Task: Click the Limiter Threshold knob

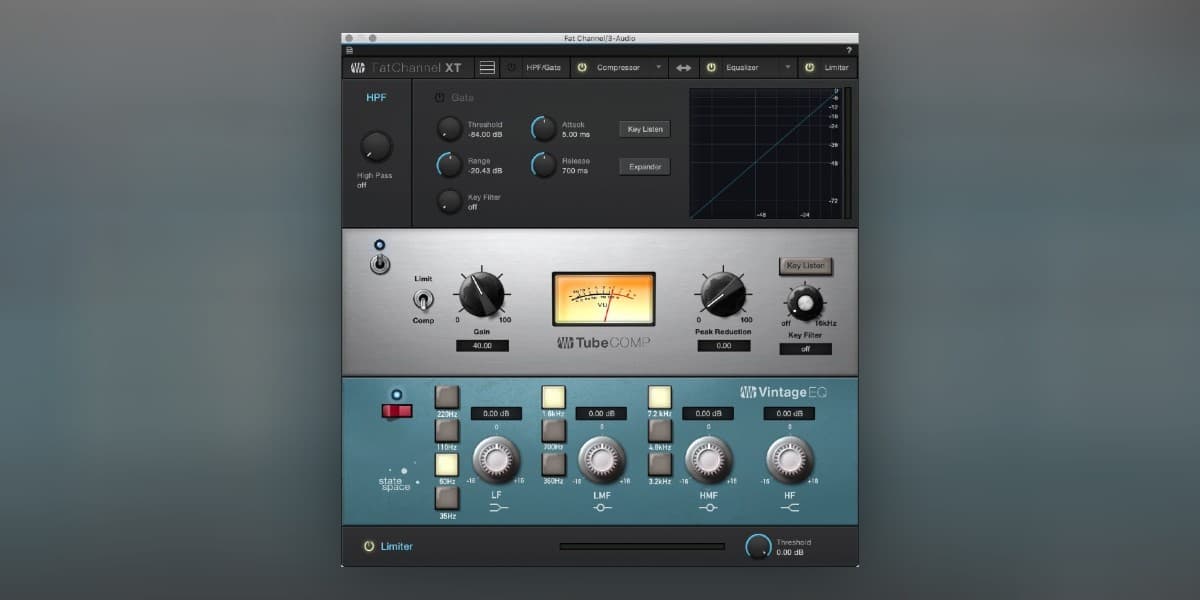Action: point(759,547)
